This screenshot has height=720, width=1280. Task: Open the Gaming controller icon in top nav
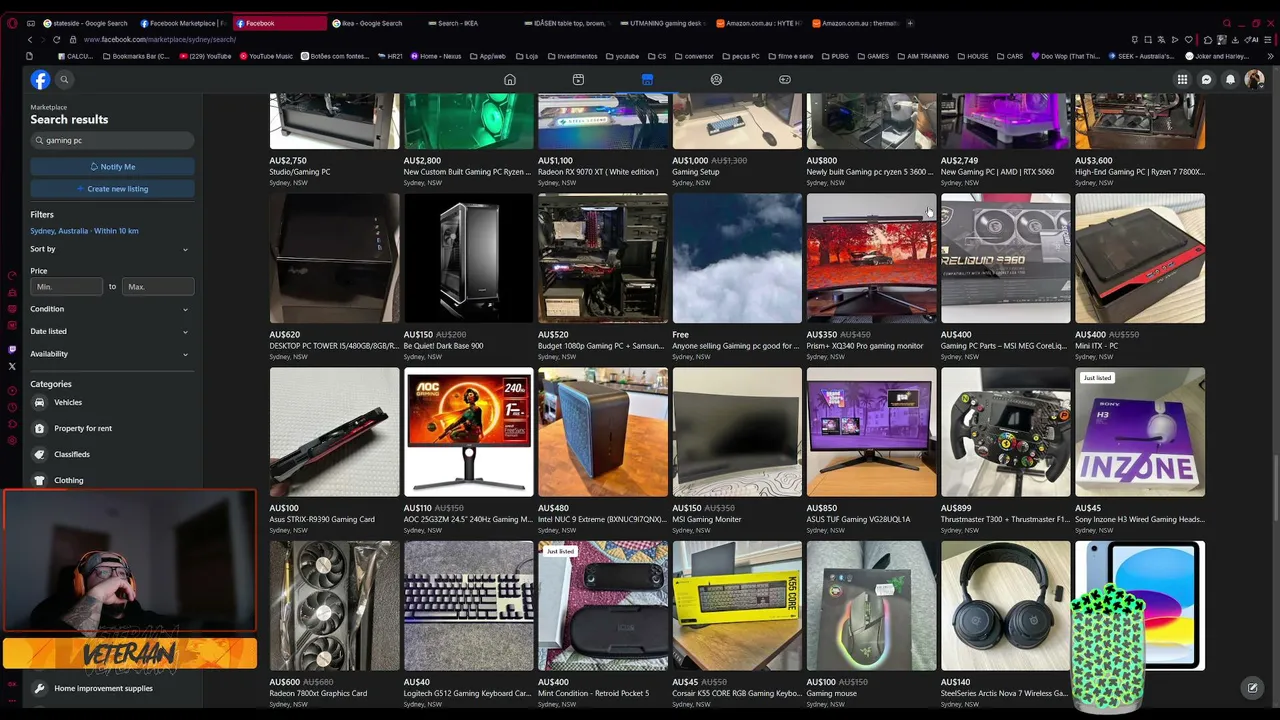tap(785, 80)
